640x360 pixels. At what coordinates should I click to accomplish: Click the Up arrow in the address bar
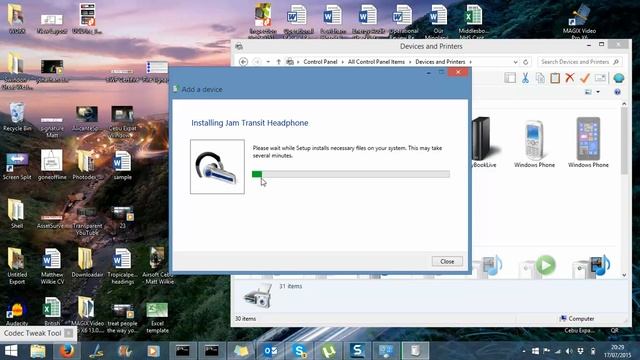[278, 62]
